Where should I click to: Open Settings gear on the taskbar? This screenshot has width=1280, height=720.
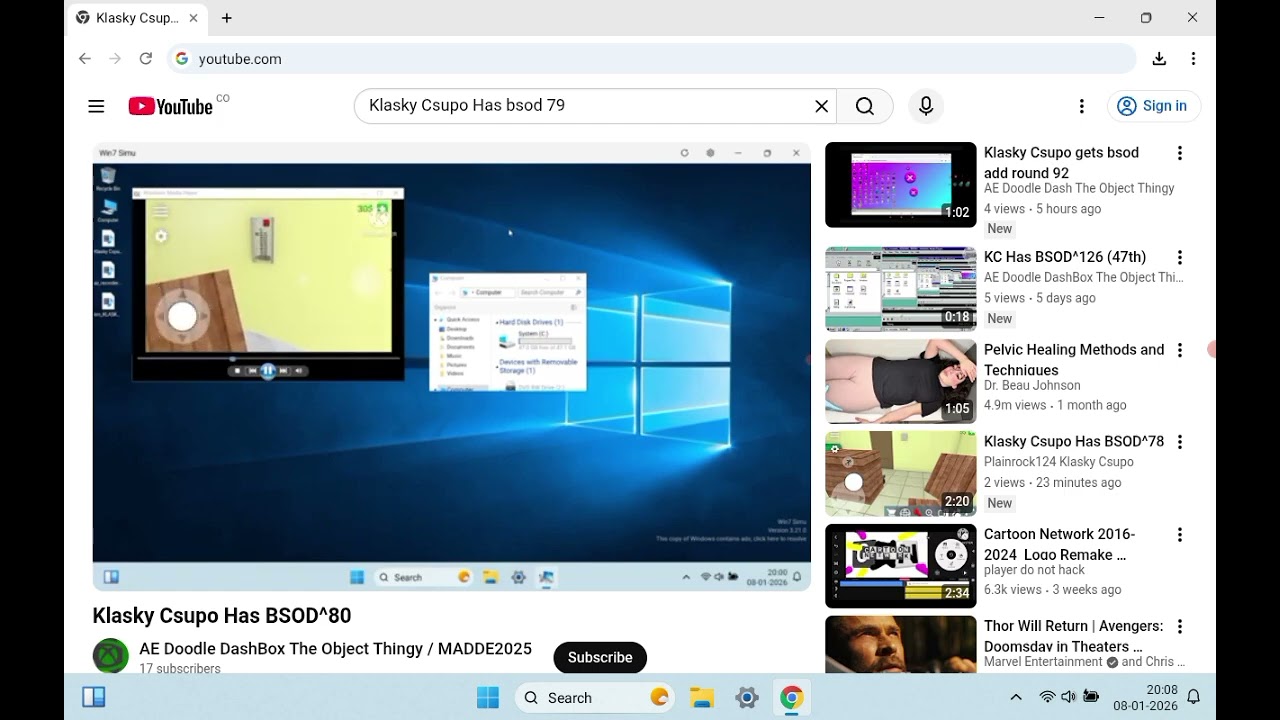pos(747,697)
